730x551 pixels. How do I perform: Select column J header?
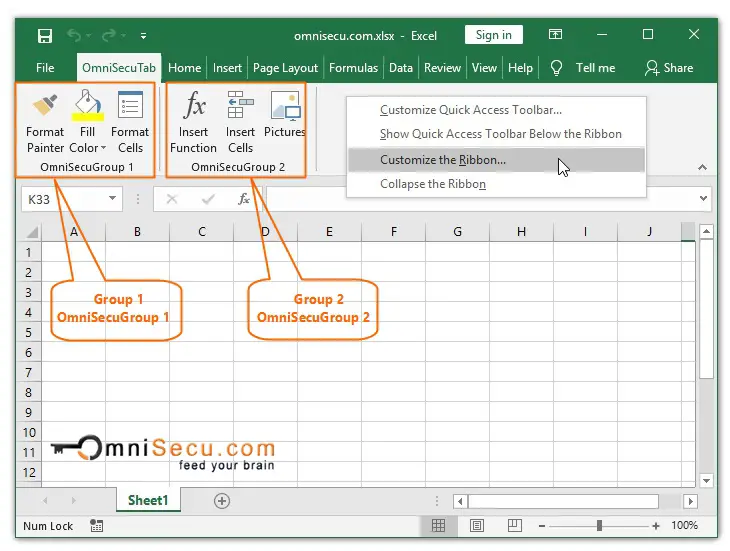click(649, 231)
